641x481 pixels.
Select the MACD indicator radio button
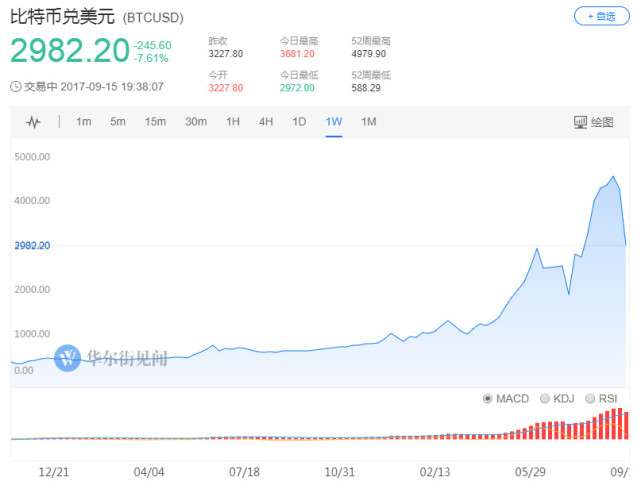(x=488, y=398)
